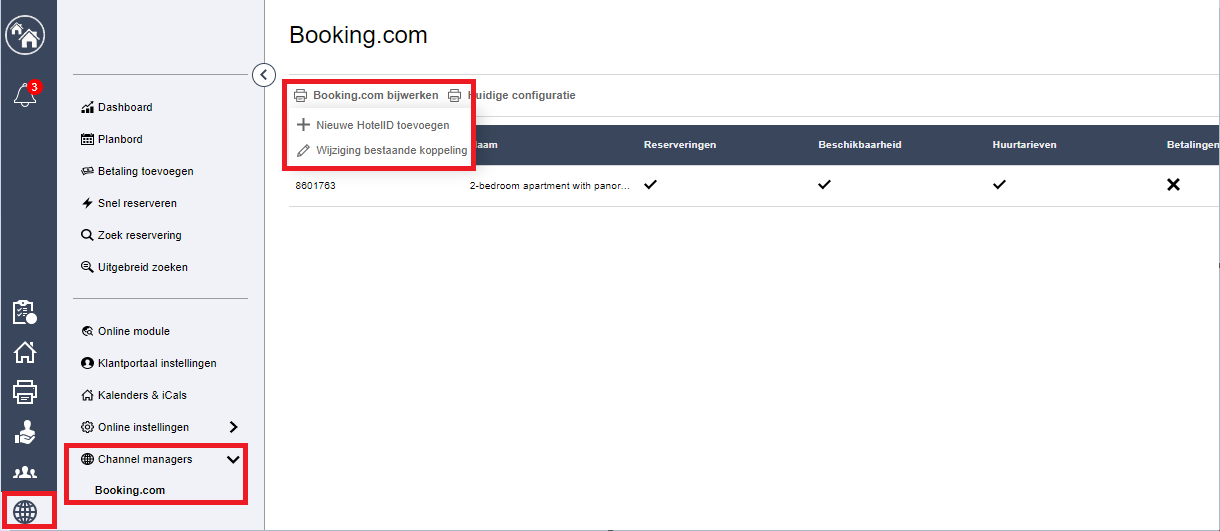Click the Online instellingen menu label
Image resolution: width=1220 pixels, height=531 pixels.
pos(143,427)
